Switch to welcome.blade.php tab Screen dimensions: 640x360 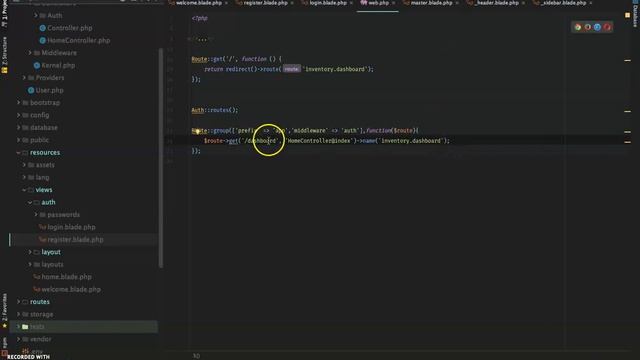pos(199,3)
